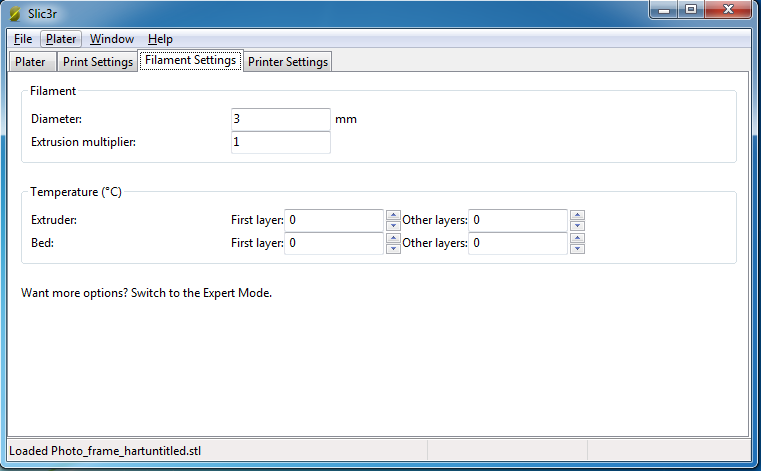Viewport: 761px width, 471px height.
Task: Decrease Extruder First layer temperature with down arrow
Action: (393, 226)
